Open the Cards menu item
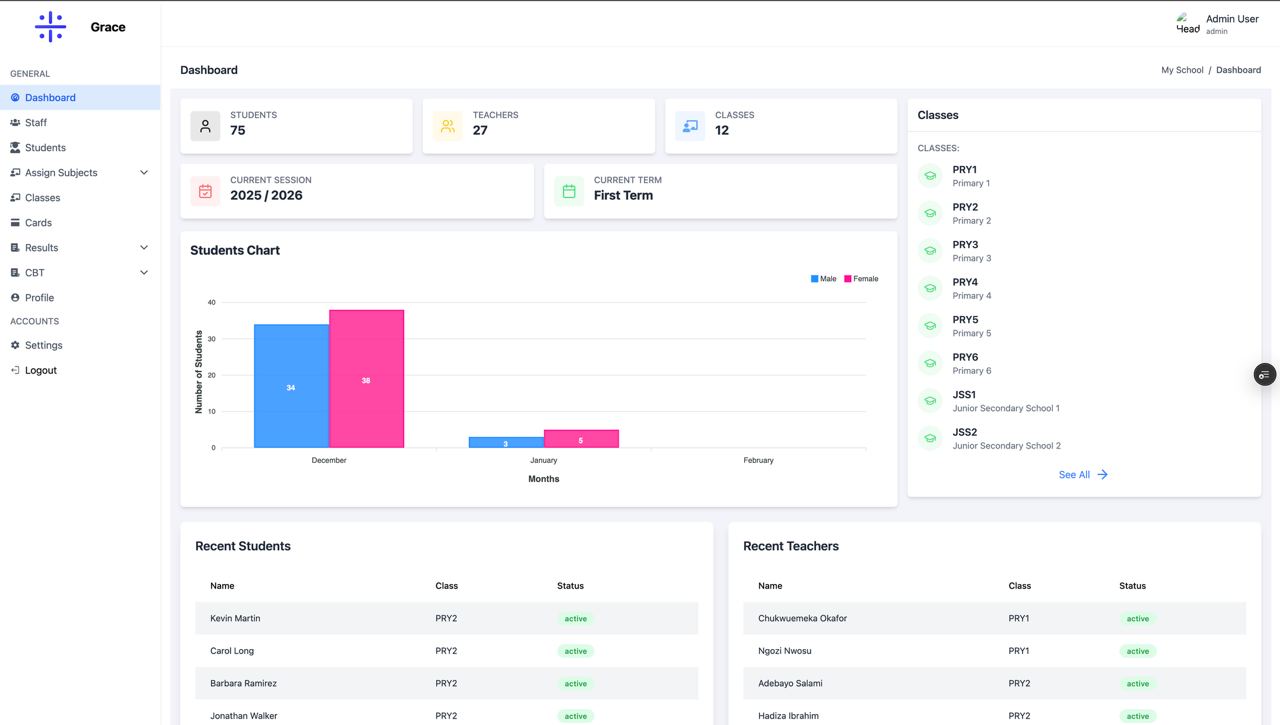The width and height of the screenshot is (1280, 725). (x=80, y=223)
